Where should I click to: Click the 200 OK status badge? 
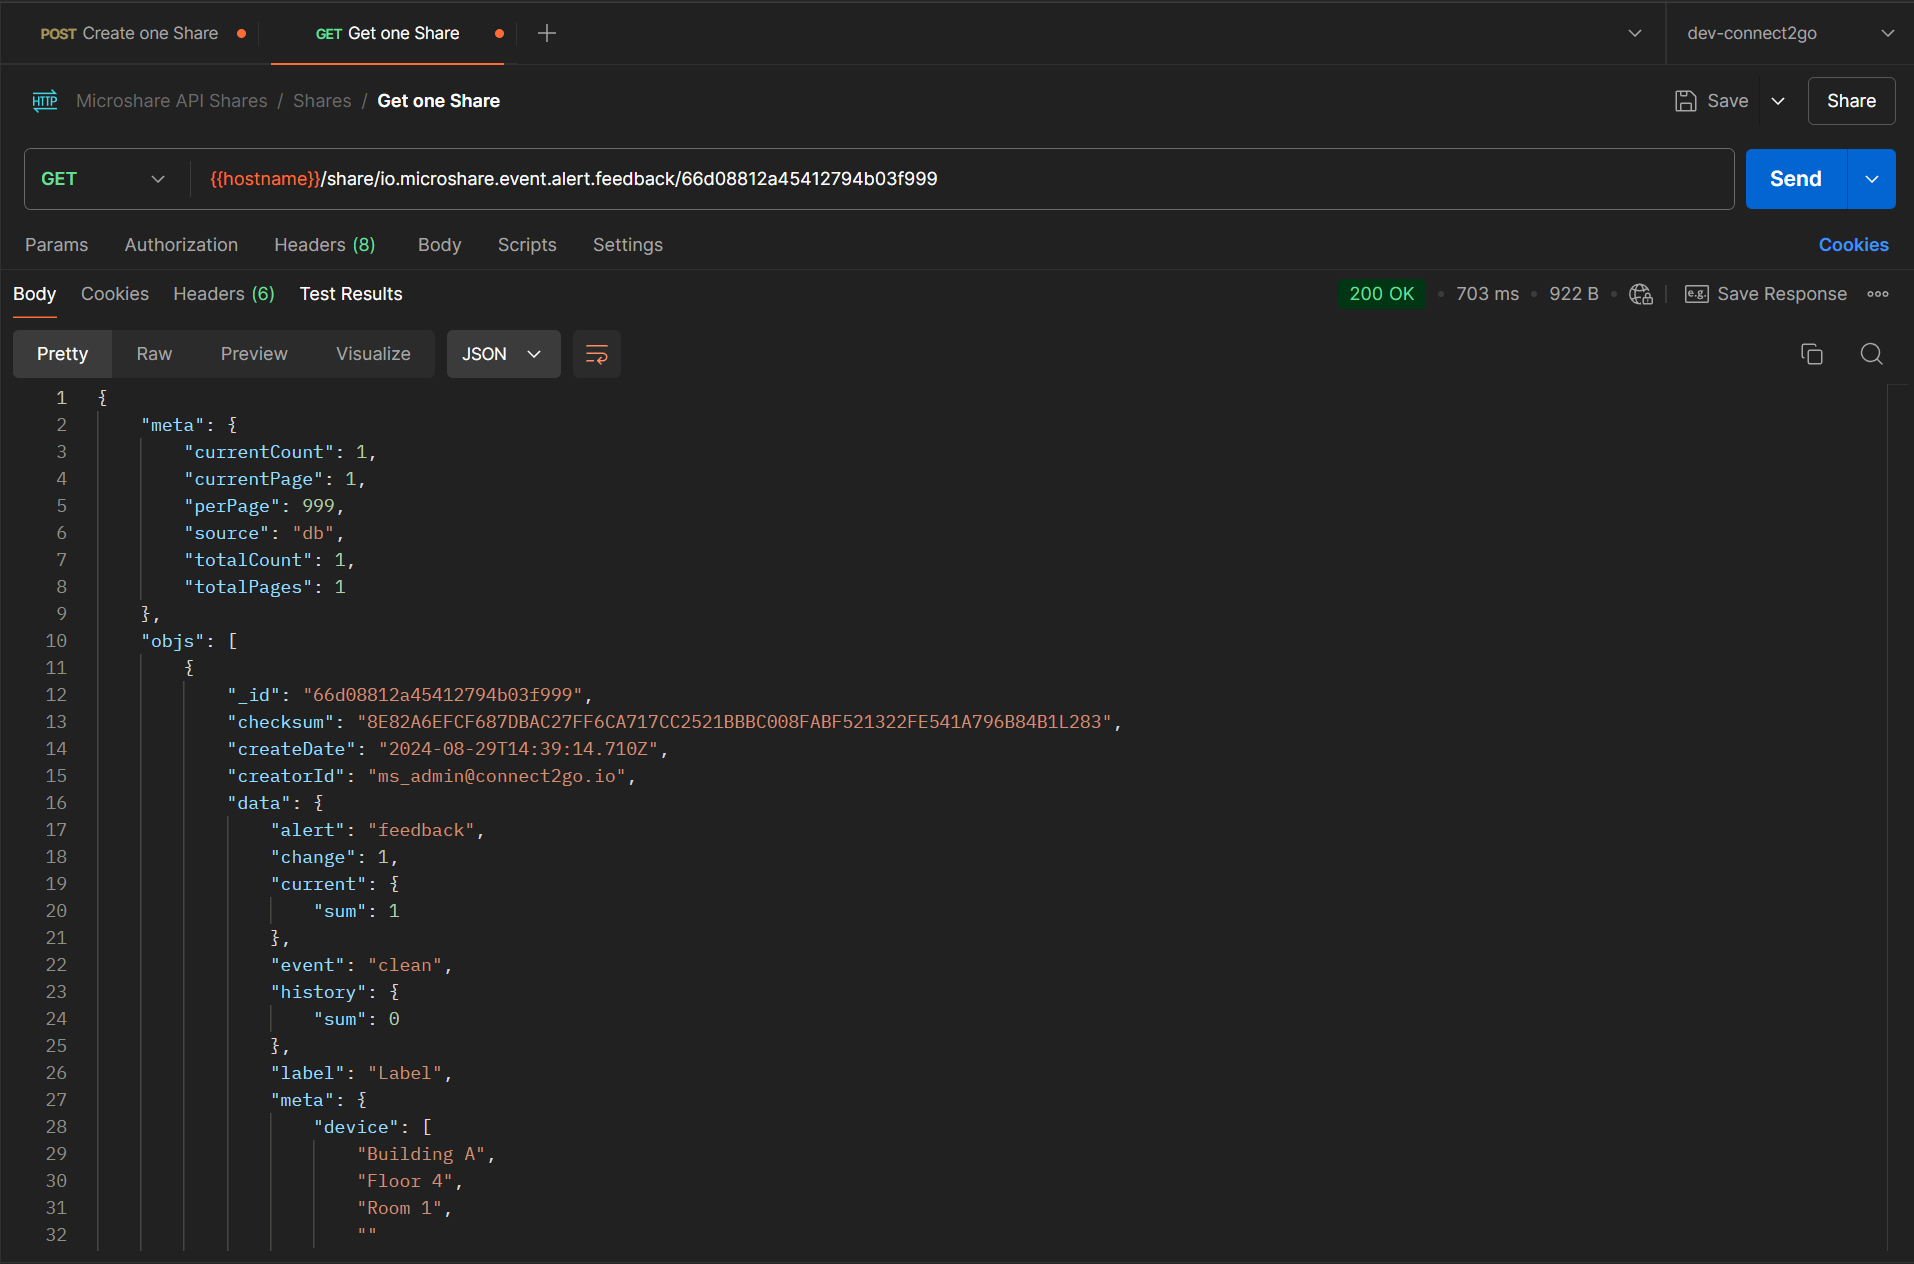(1381, 294)
